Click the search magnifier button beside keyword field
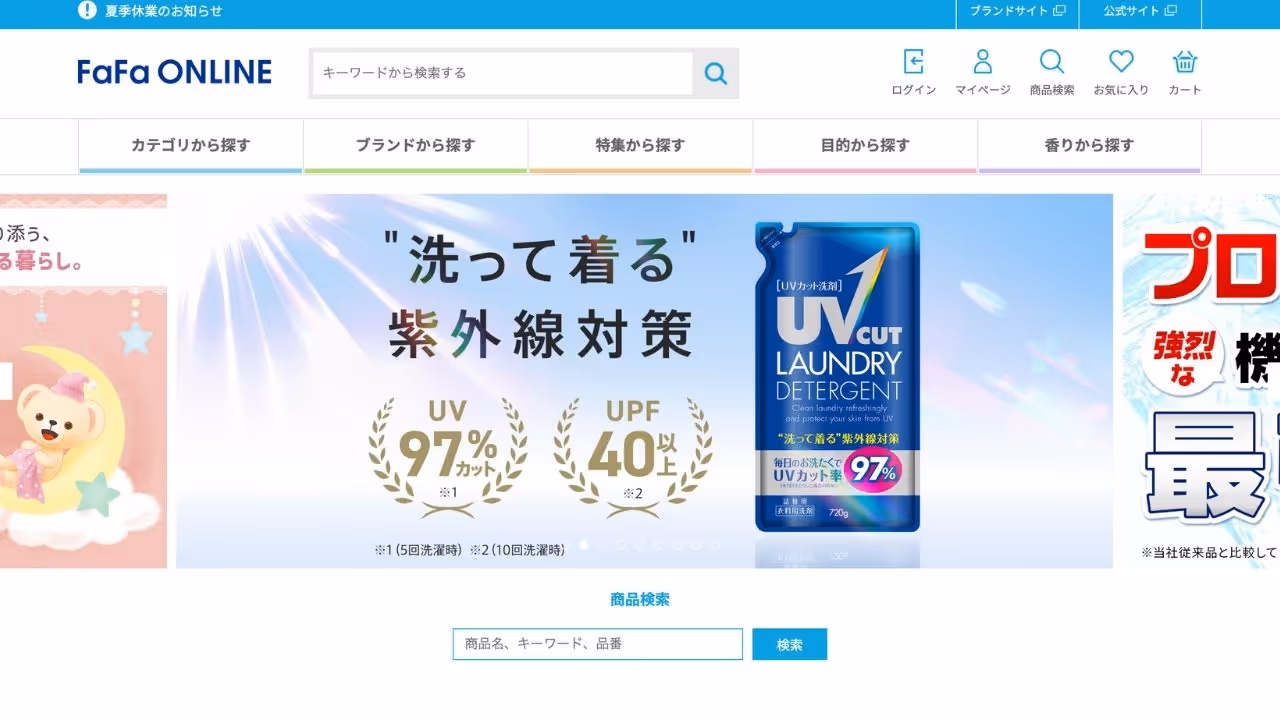 click(x=716, y=73)
